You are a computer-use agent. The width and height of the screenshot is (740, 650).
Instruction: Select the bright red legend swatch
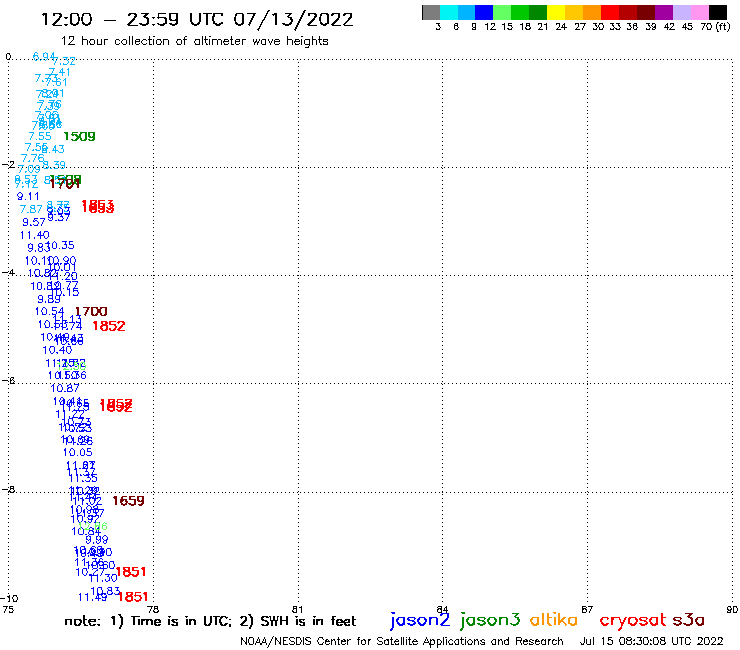coord(610,12)
